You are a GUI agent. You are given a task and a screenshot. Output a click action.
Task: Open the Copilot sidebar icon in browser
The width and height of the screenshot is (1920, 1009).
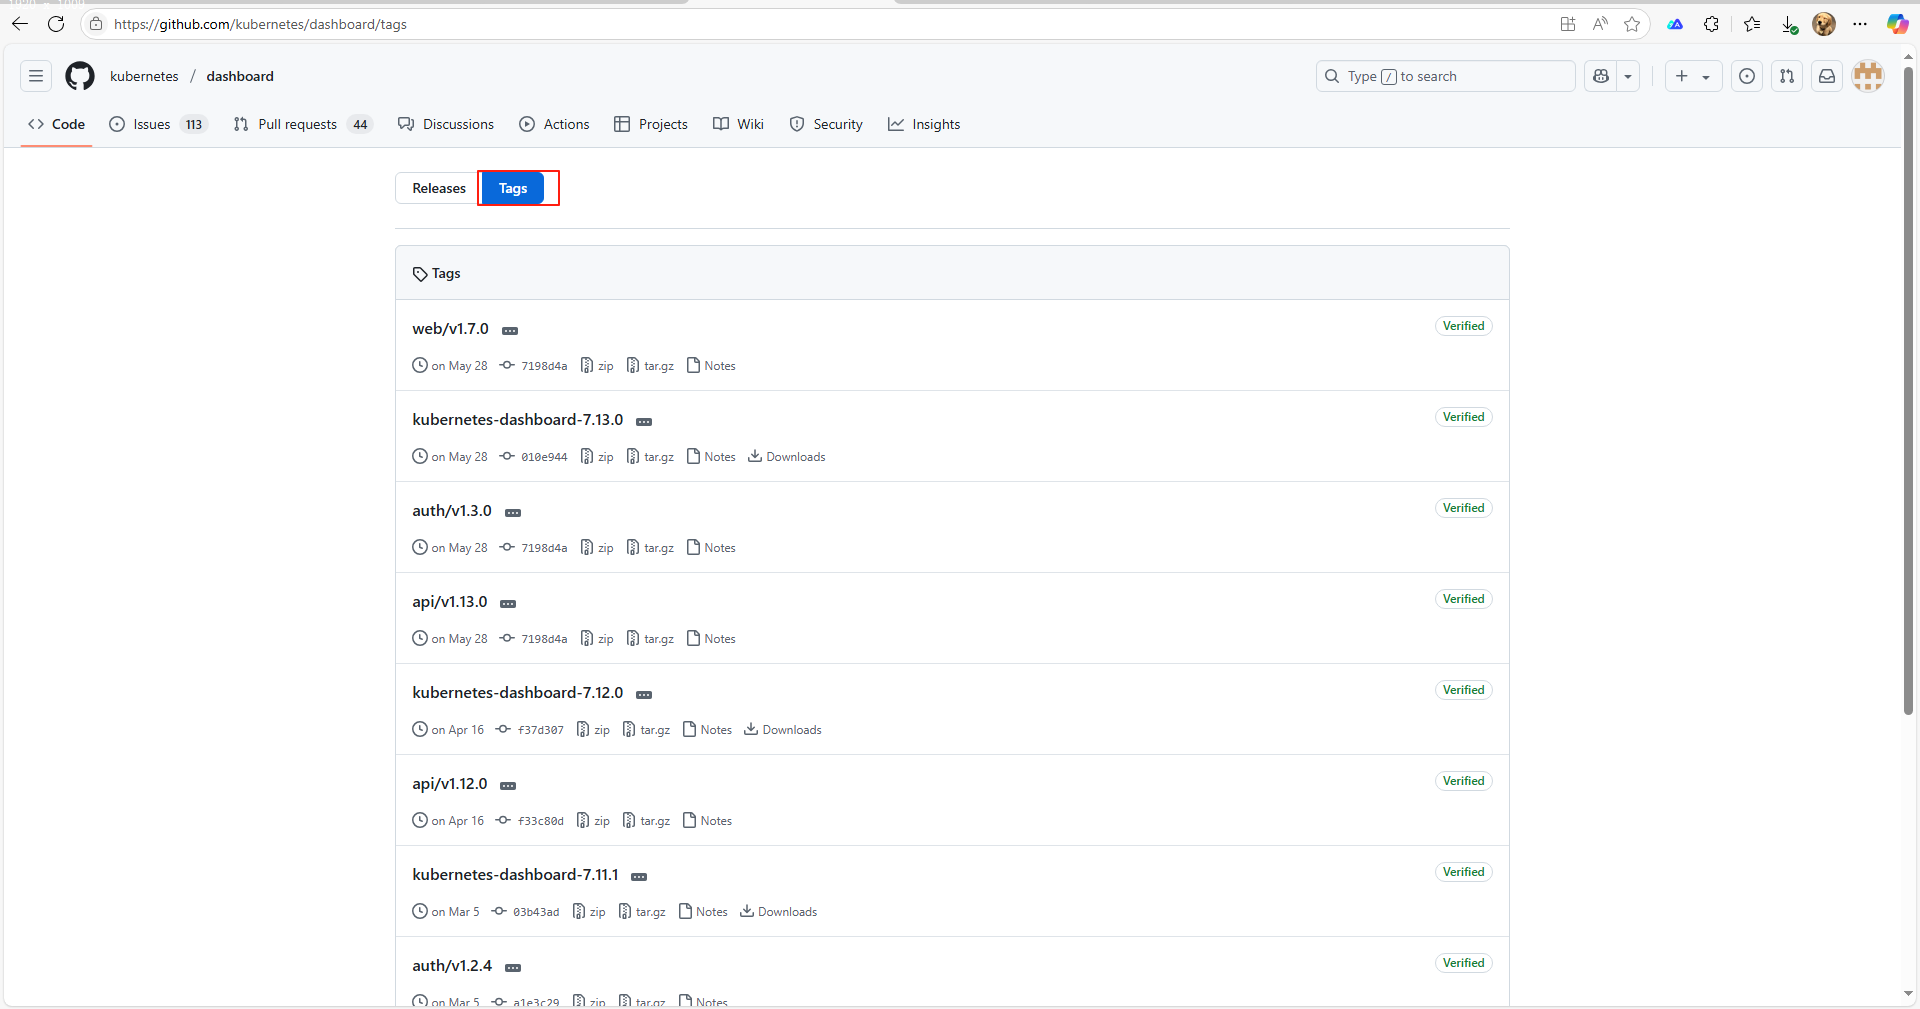[1897, 24]
